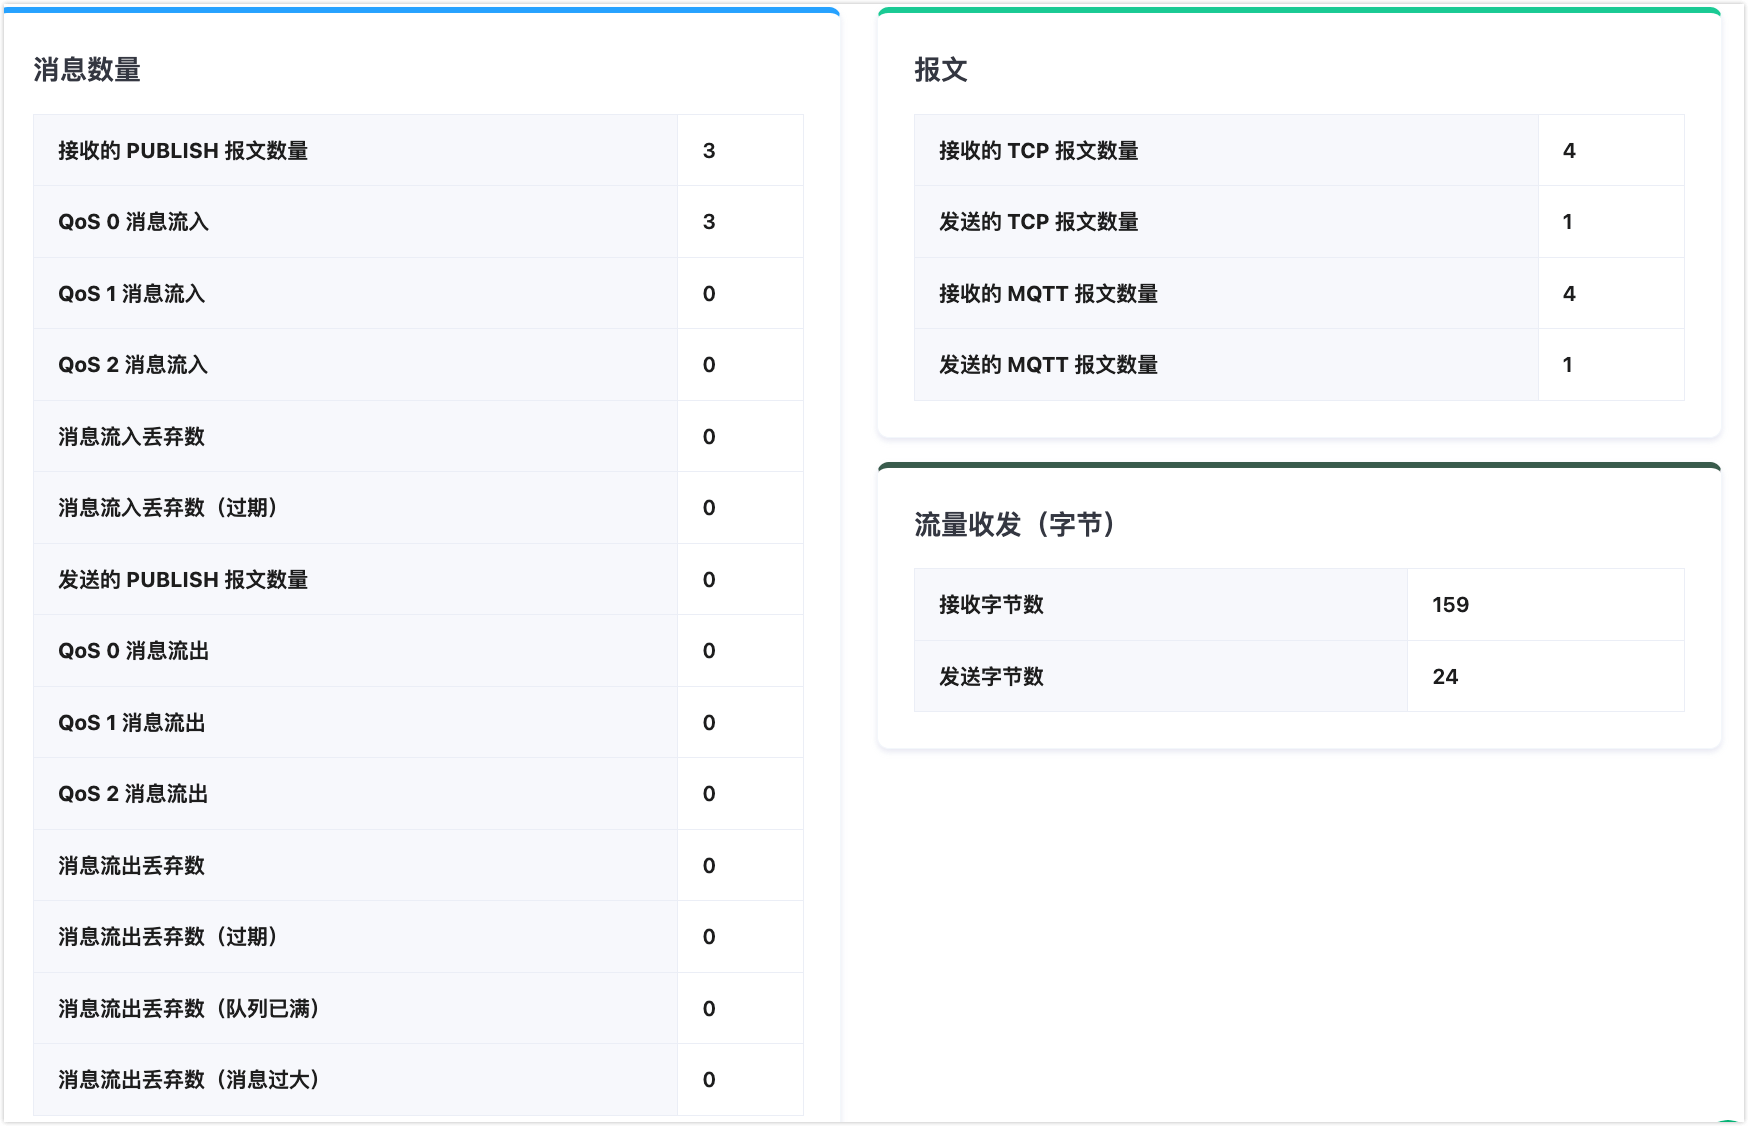Screen dimensions: 1748x1126
Task: Select the QoS 0 消息流入 value 3
Action: coord(709,222)
